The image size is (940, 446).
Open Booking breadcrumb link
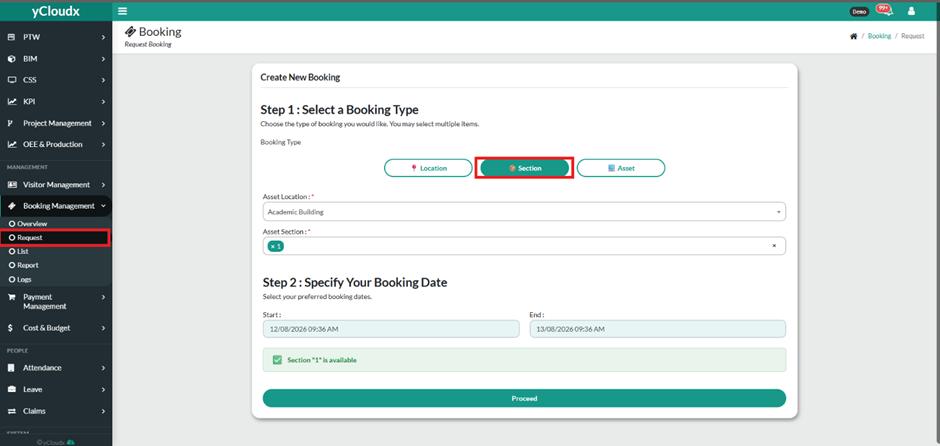tap(879, 36)
